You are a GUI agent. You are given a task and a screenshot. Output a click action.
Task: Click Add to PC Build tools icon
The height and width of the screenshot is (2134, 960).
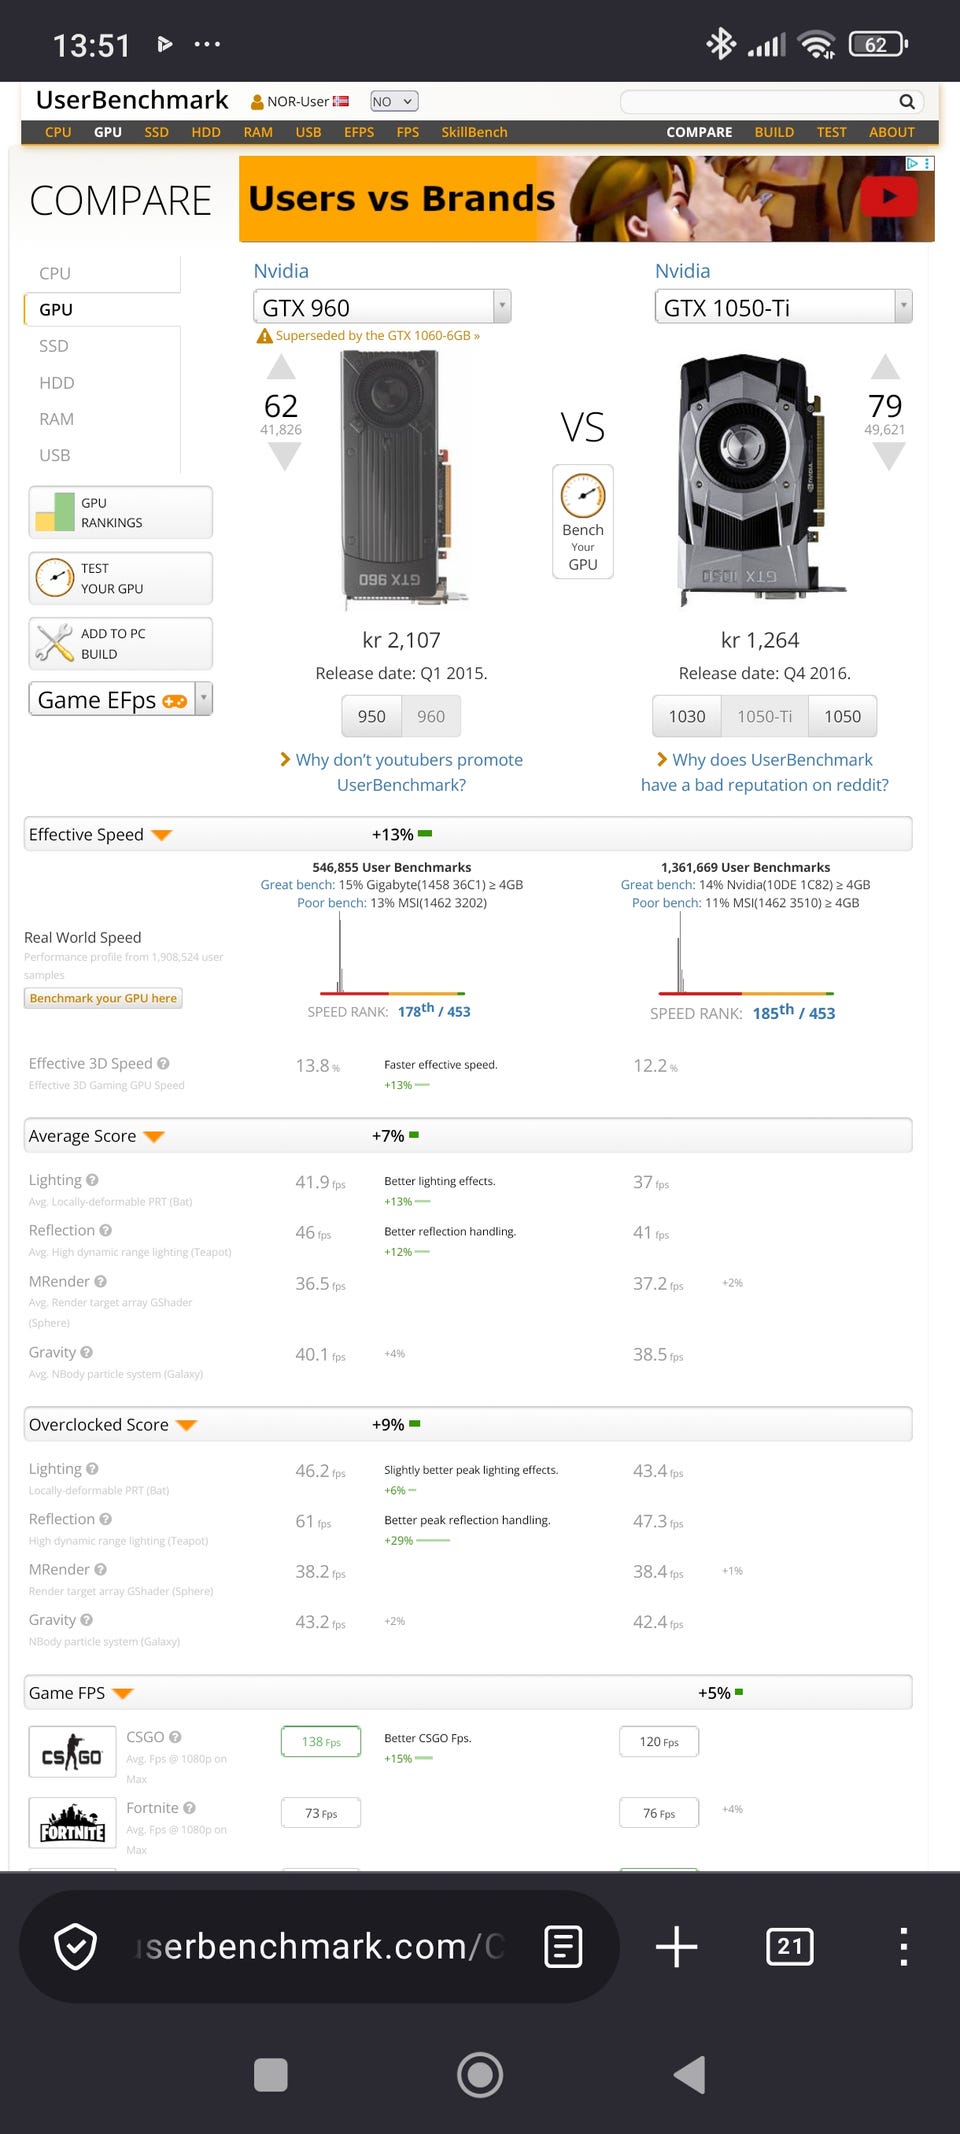(55, 643)
